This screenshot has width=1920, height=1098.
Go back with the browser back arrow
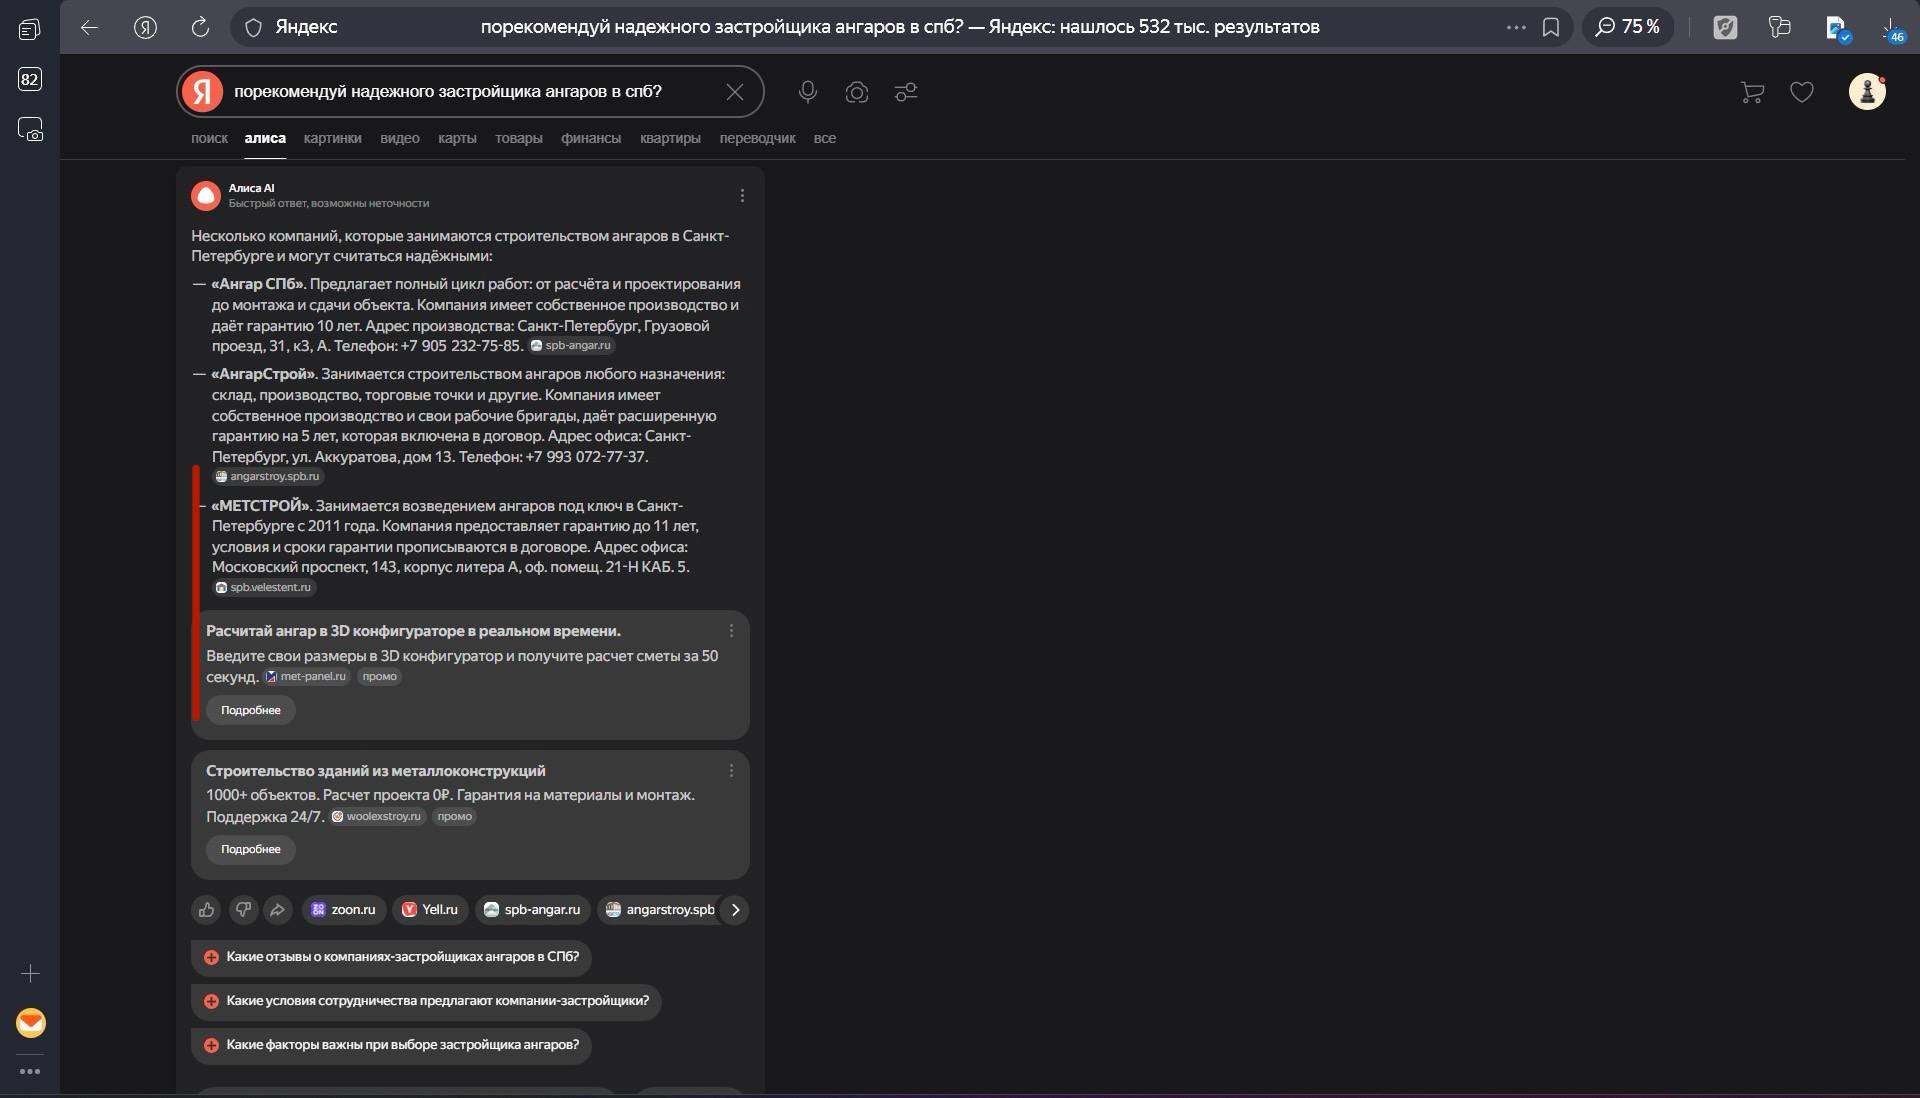89,28
